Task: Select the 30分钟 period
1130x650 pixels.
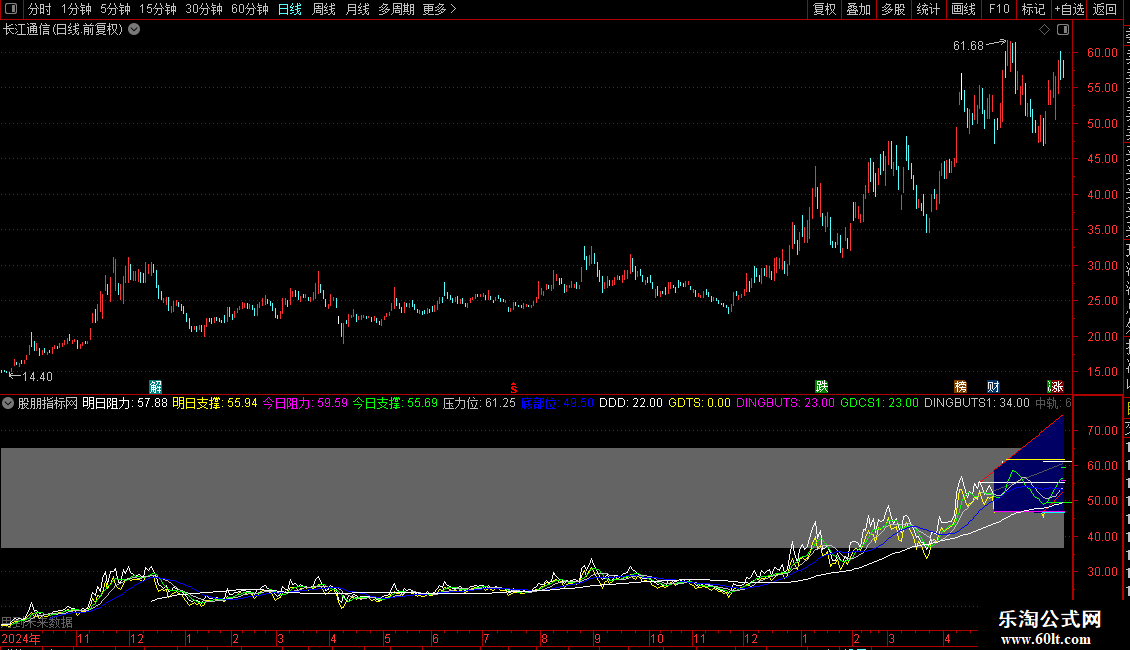Action: coord(204,9)
